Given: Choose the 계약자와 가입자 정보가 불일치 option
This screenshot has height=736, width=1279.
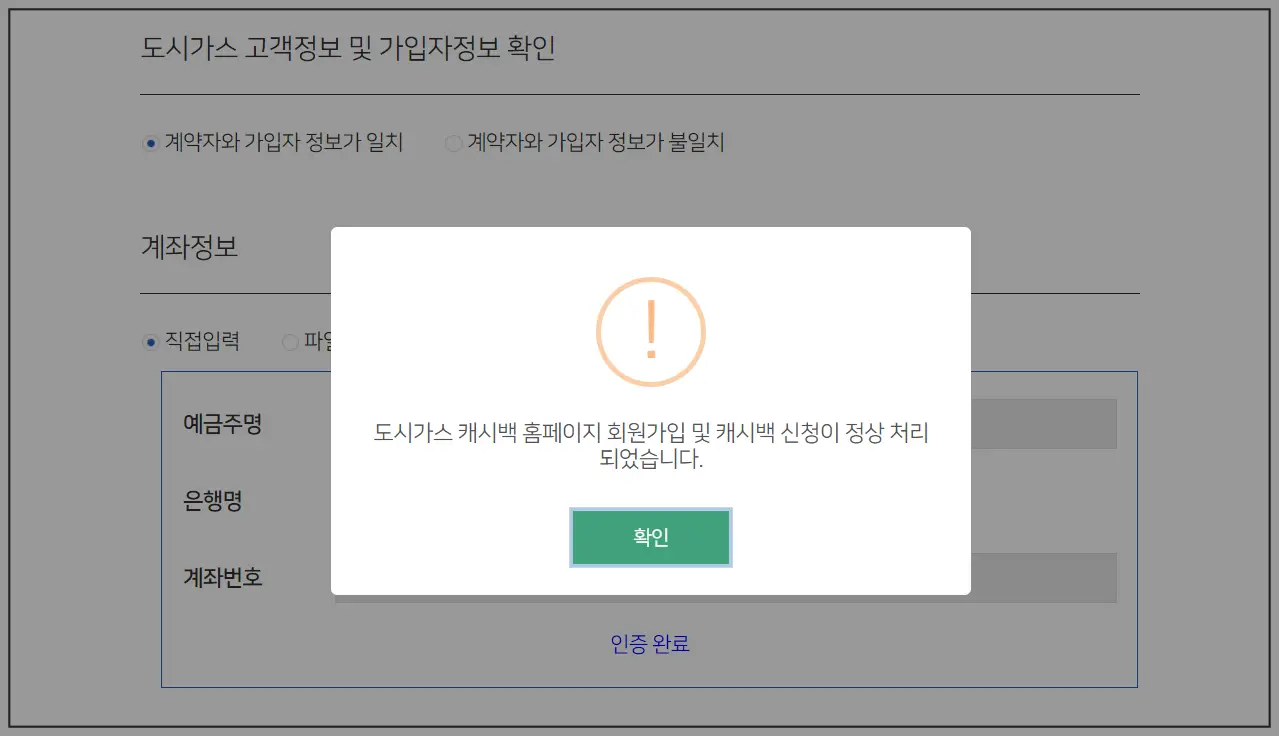Looking at the screenshot, I should click(453, 143).
